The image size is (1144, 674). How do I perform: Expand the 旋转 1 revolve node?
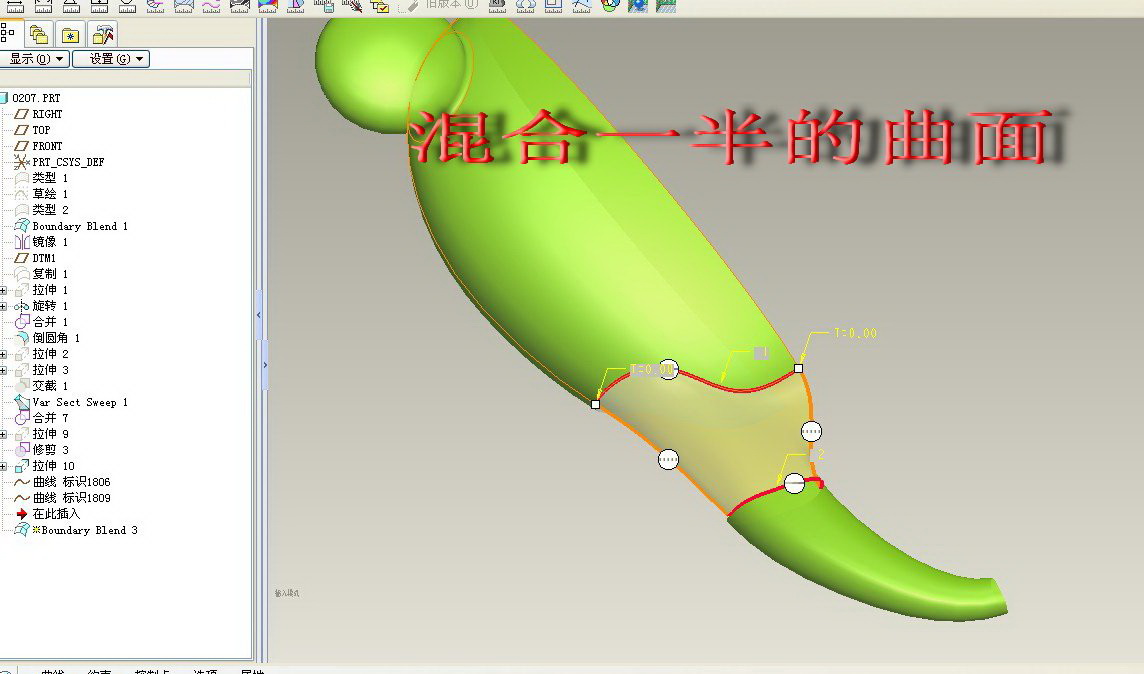pyautogui.click(x=4, y=306)
